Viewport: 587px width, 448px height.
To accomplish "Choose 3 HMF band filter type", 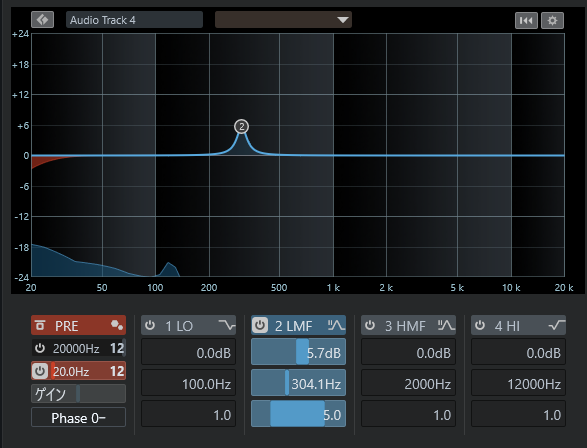I will tap(446, 325).
